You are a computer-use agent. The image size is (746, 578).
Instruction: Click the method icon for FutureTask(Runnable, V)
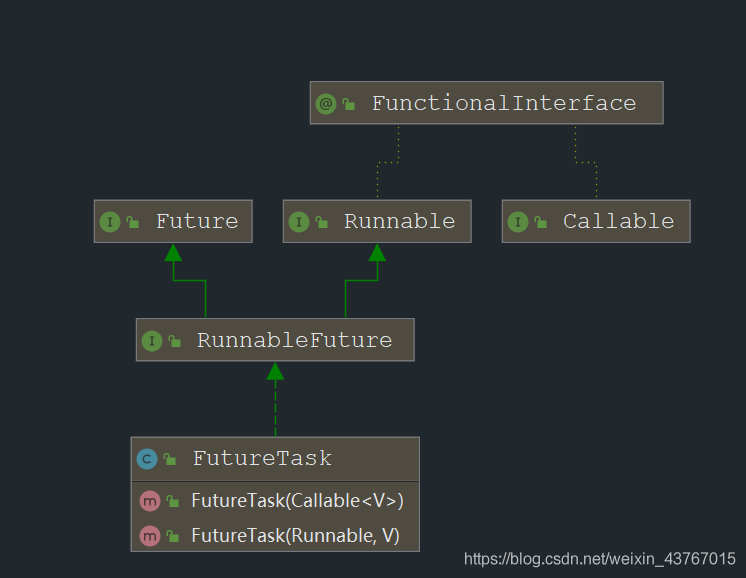[150, 536]
